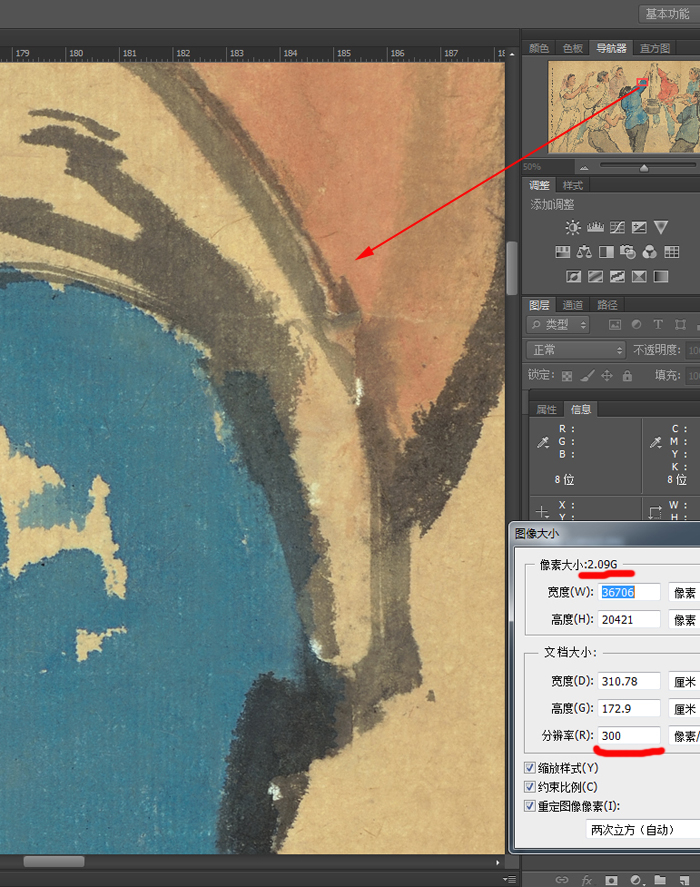Add a Brightness/Contrast adjustment
The image size is (700, 887).
573,227
